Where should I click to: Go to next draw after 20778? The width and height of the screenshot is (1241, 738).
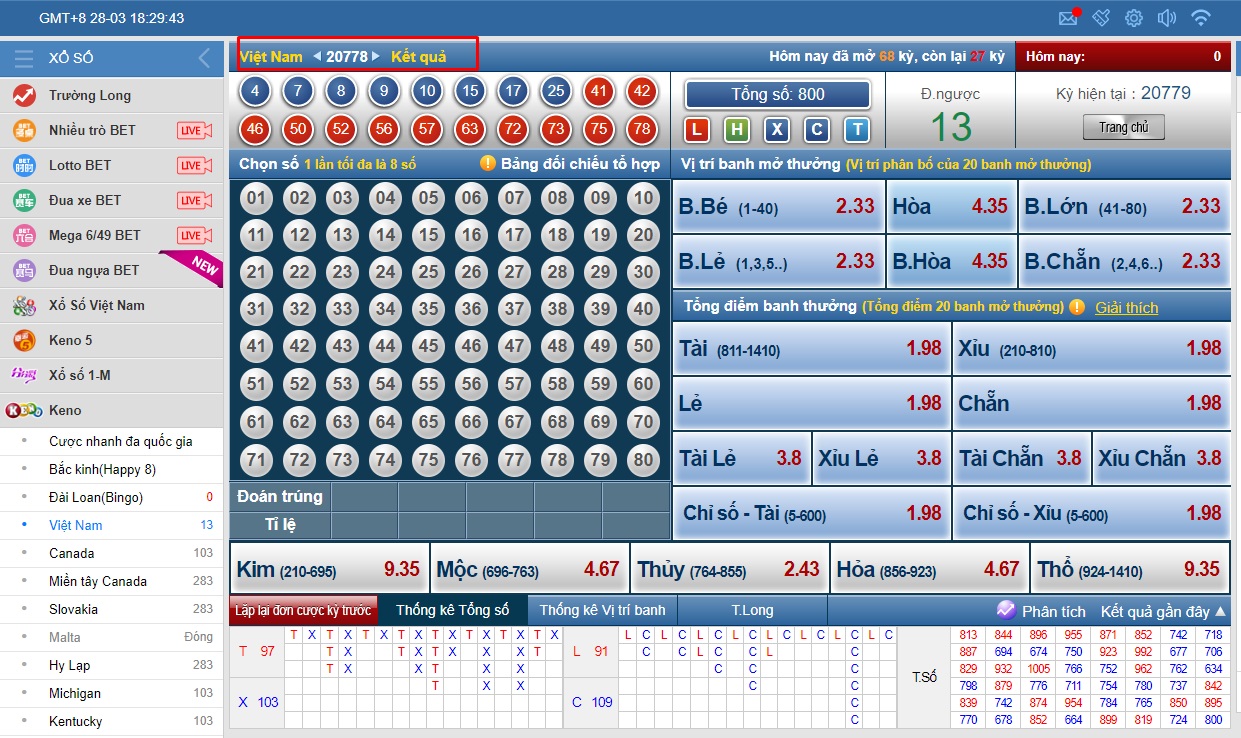click(x=376, y=57)
